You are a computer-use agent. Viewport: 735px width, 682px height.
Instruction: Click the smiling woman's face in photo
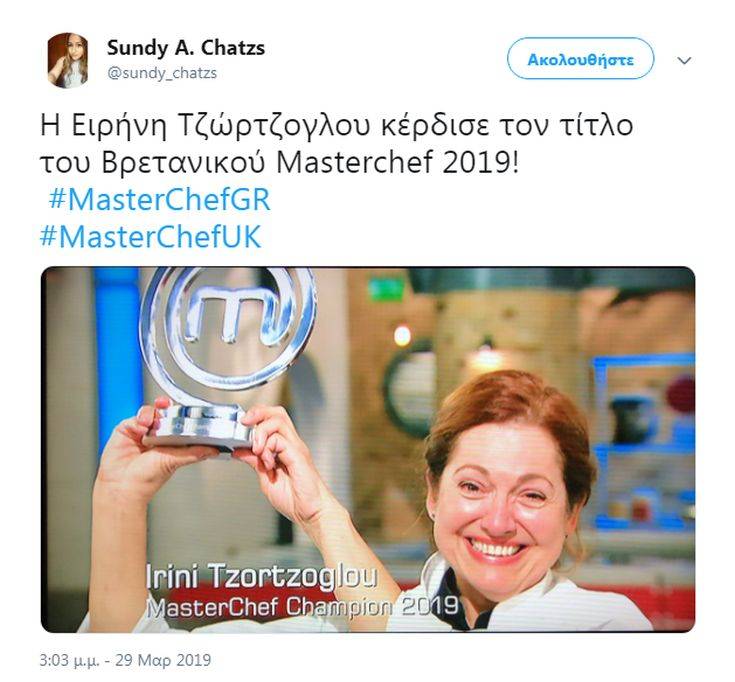point(502,497)
